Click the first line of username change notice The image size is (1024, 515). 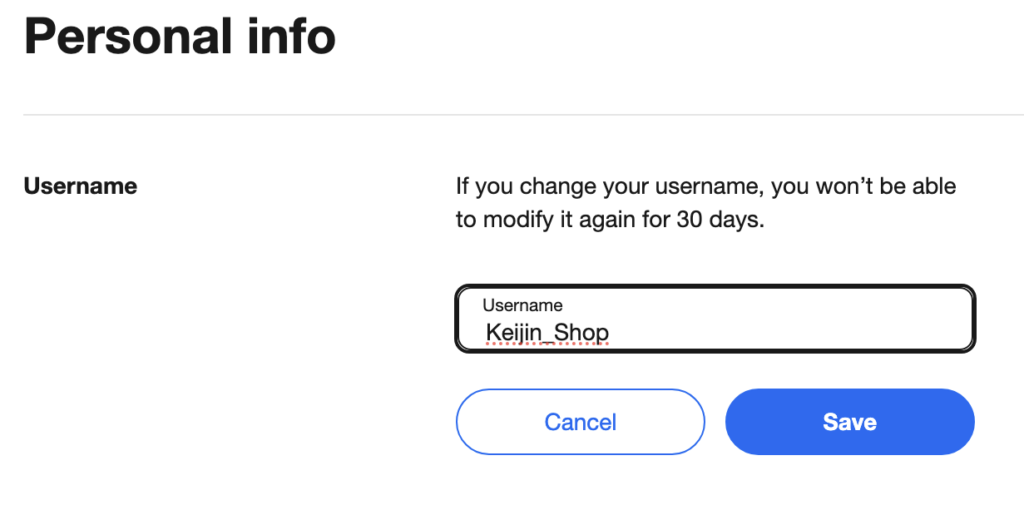pyautogui.click(x=706, y=186)
